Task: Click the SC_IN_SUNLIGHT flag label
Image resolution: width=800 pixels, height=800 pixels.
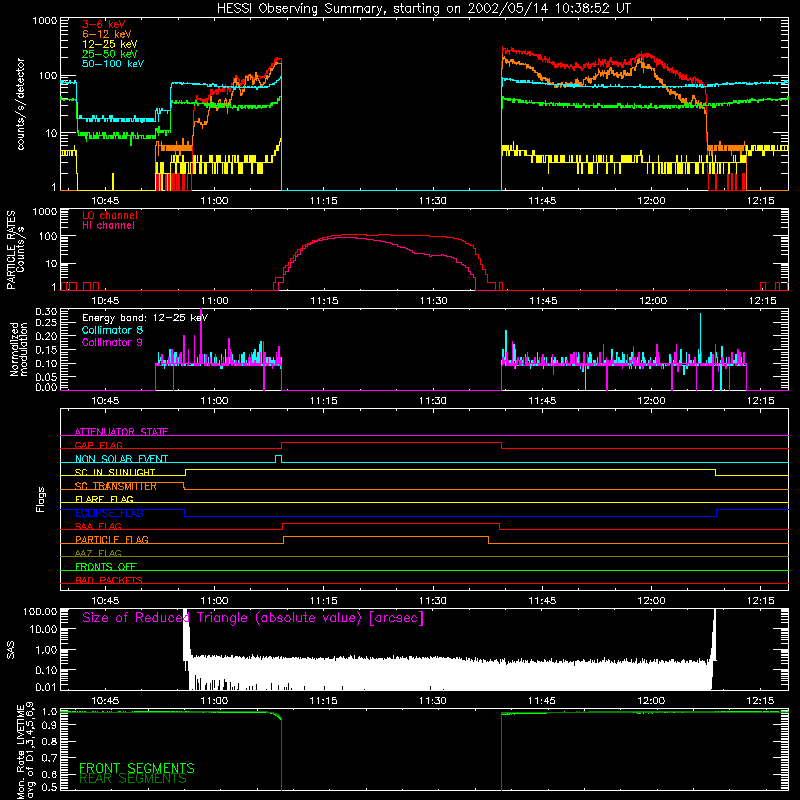Action: pyautogui.click(x=115, y=472)
